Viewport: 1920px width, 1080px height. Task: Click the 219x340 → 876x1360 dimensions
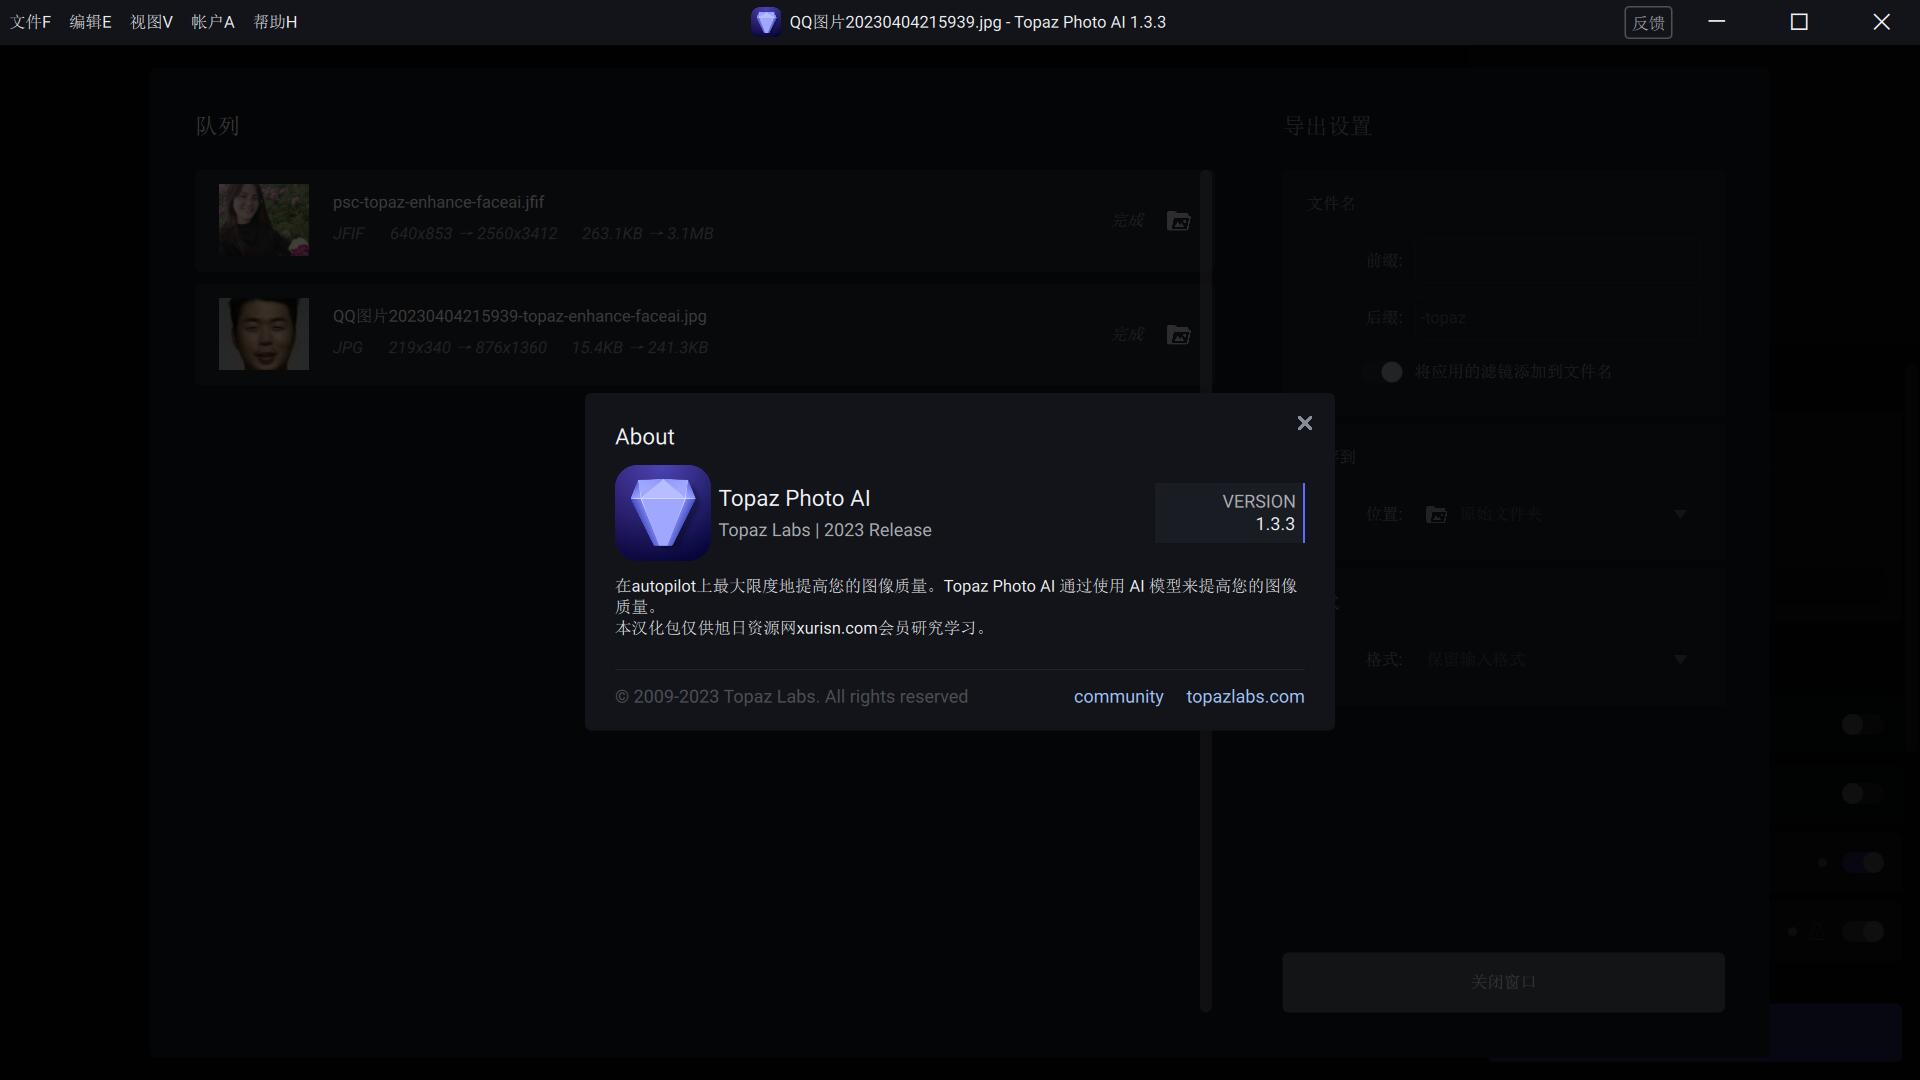click(467, 347)
